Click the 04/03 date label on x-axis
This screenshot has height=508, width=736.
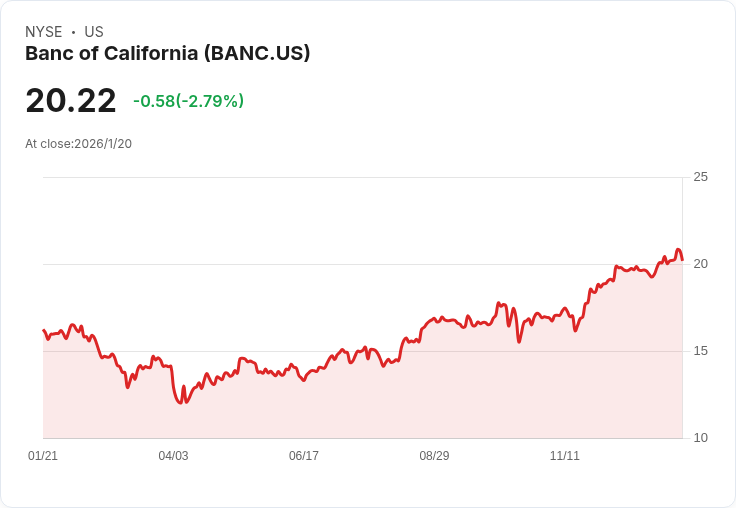coord(173,455)
